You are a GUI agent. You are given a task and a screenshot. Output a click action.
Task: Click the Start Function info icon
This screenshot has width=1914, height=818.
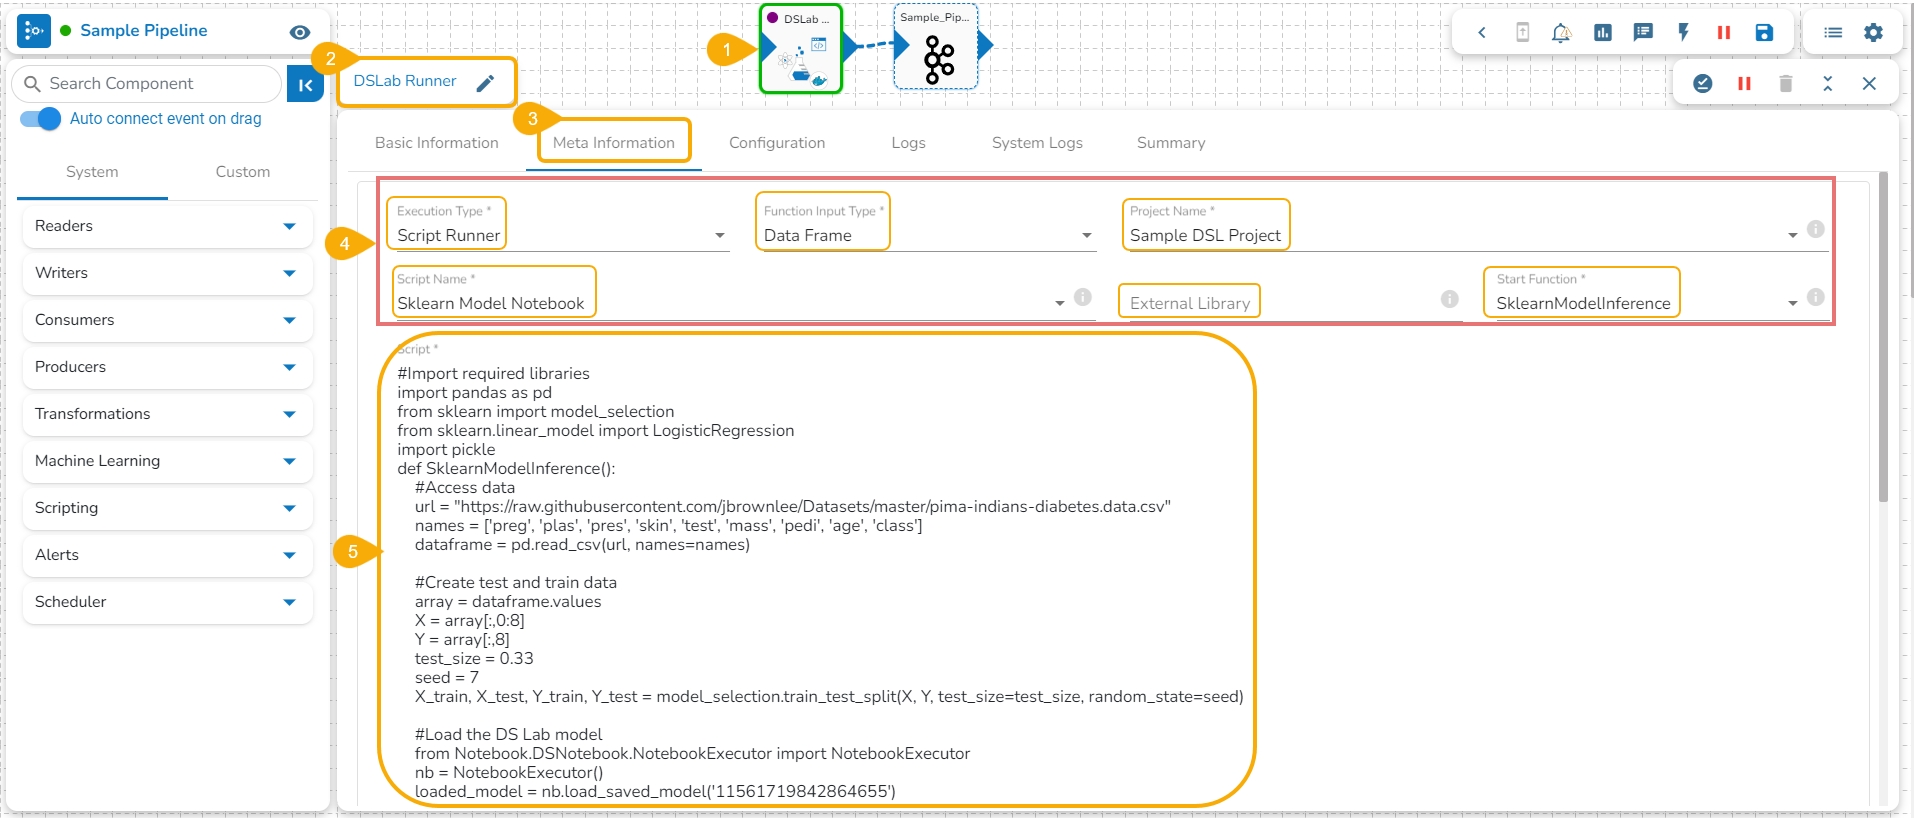(1816, 297)
